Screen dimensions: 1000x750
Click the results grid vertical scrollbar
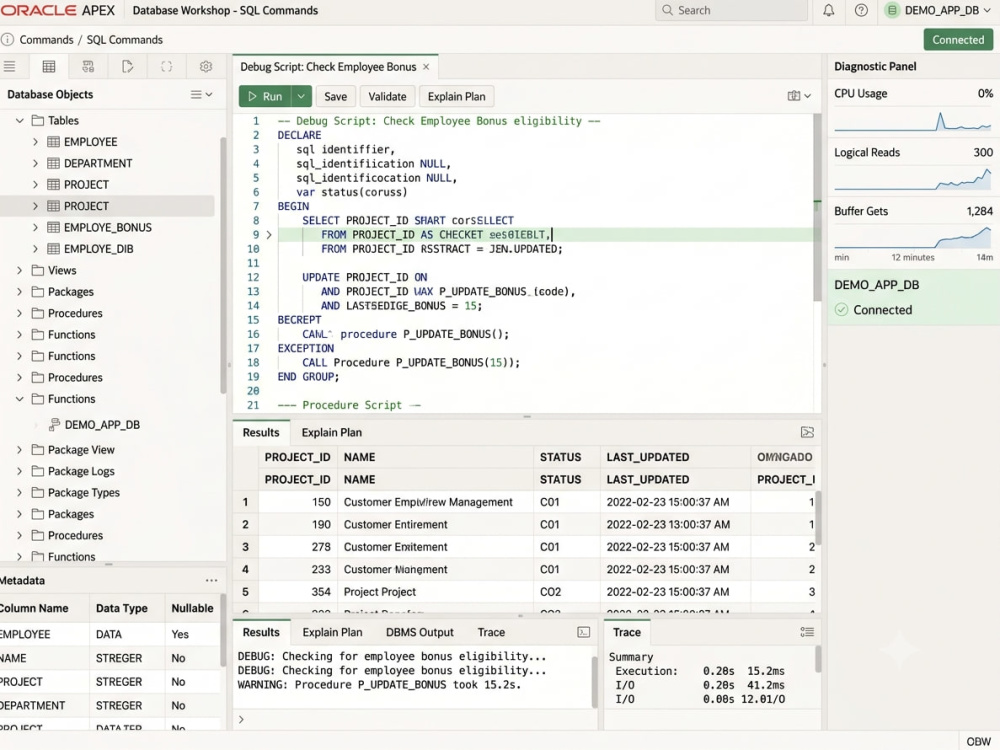click(818, 518)
